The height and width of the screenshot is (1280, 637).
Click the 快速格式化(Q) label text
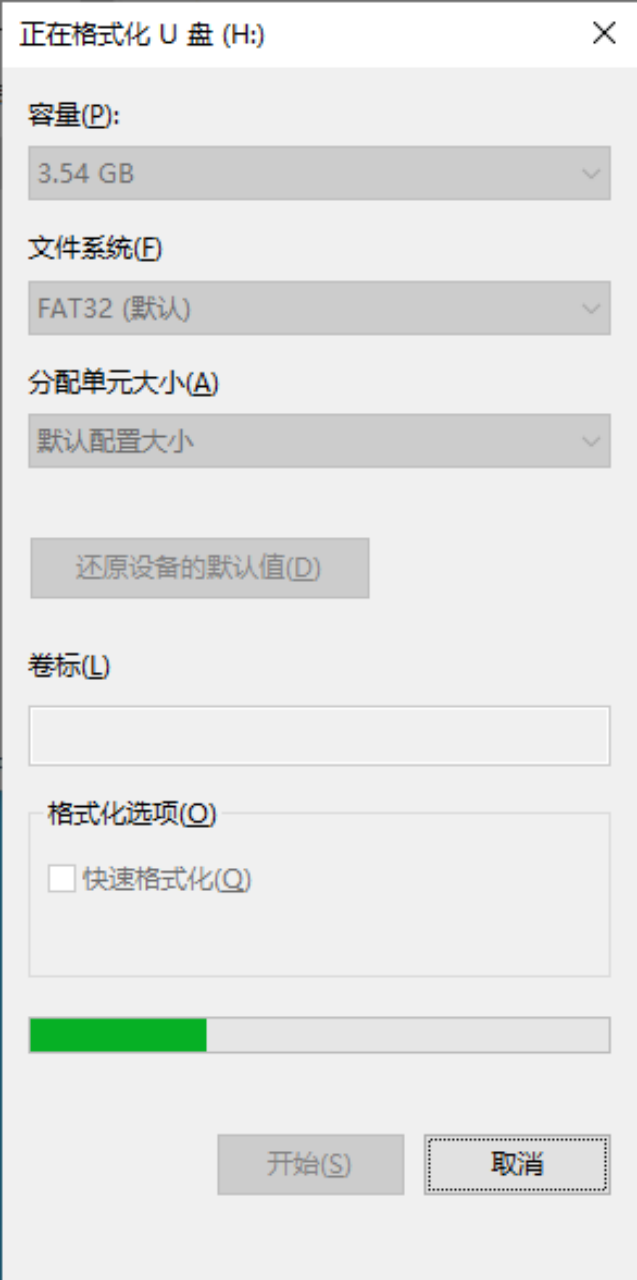(x=166, y=879)
